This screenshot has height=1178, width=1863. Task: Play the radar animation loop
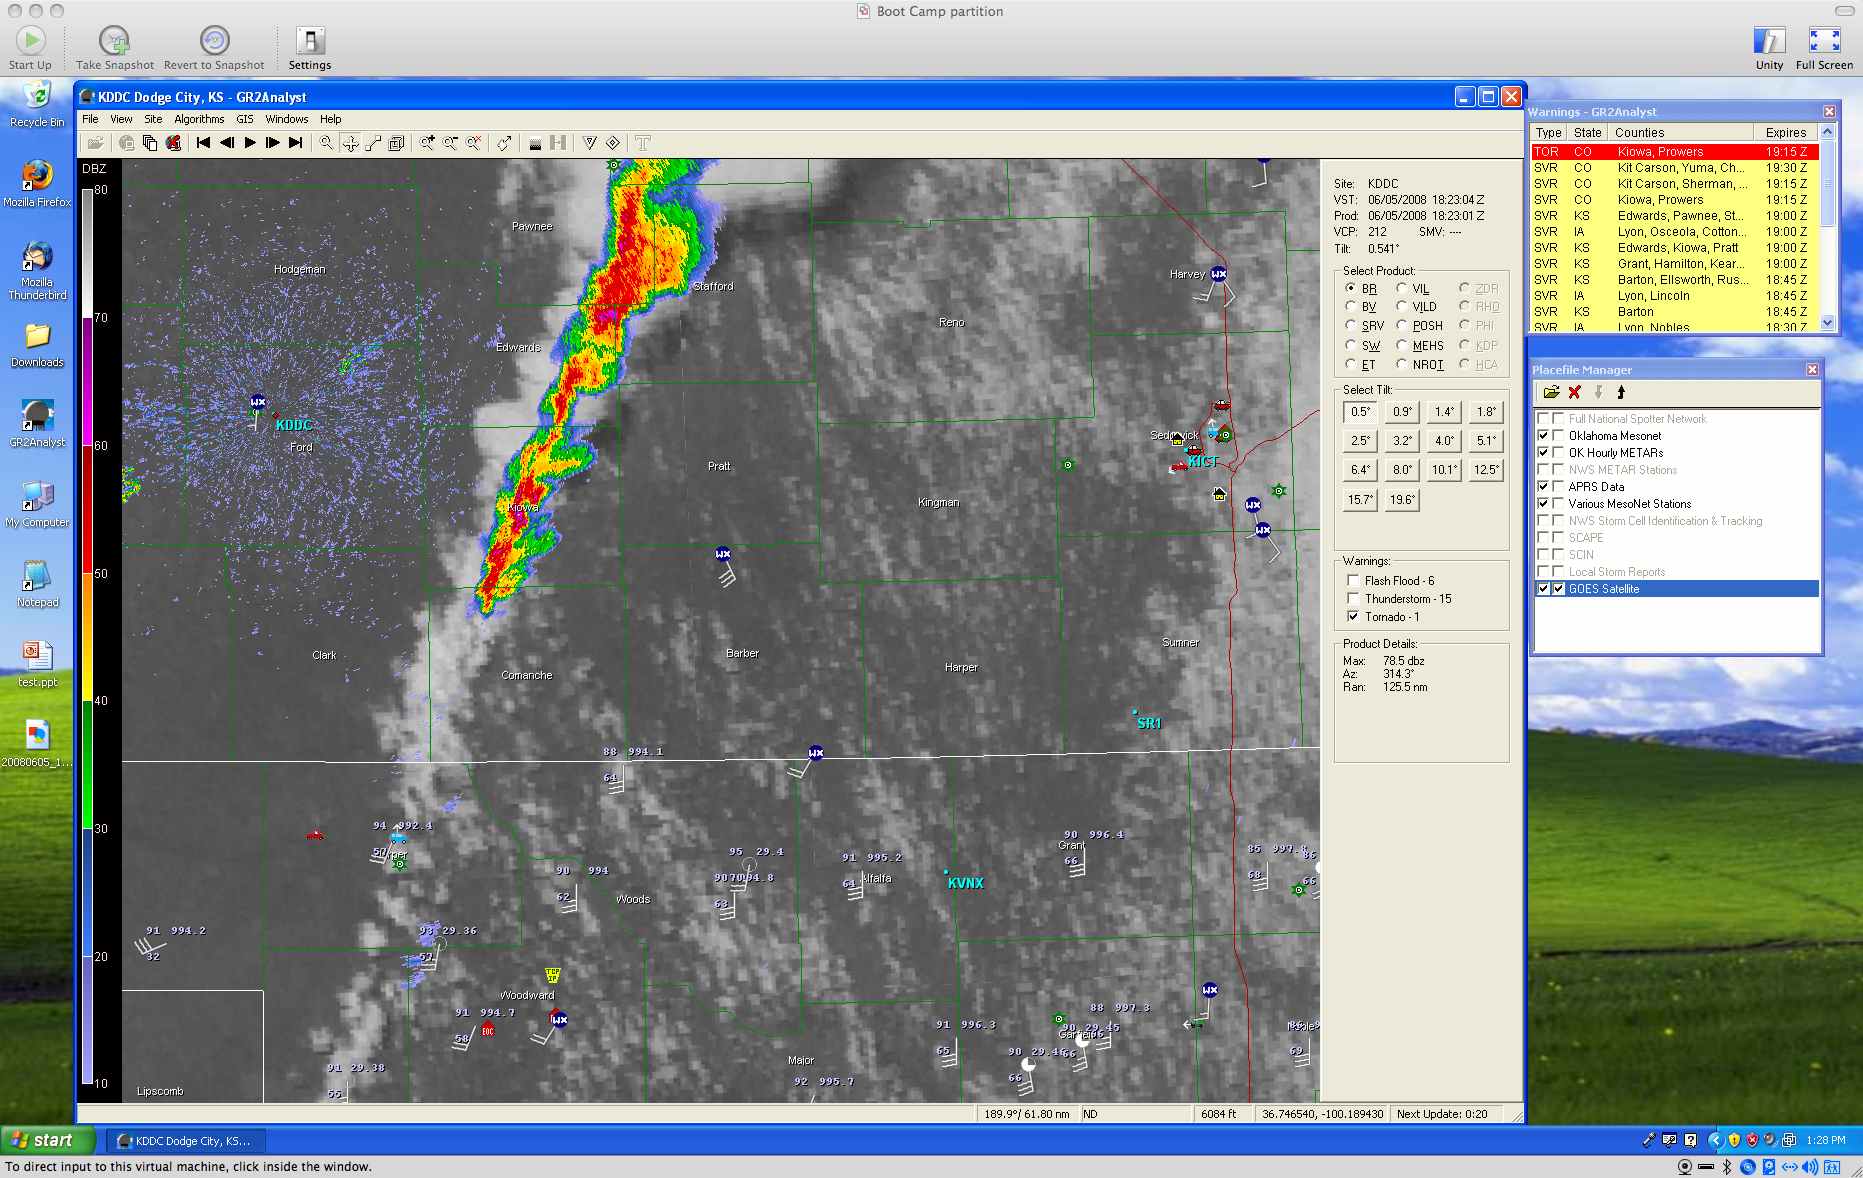pos(250,143)
